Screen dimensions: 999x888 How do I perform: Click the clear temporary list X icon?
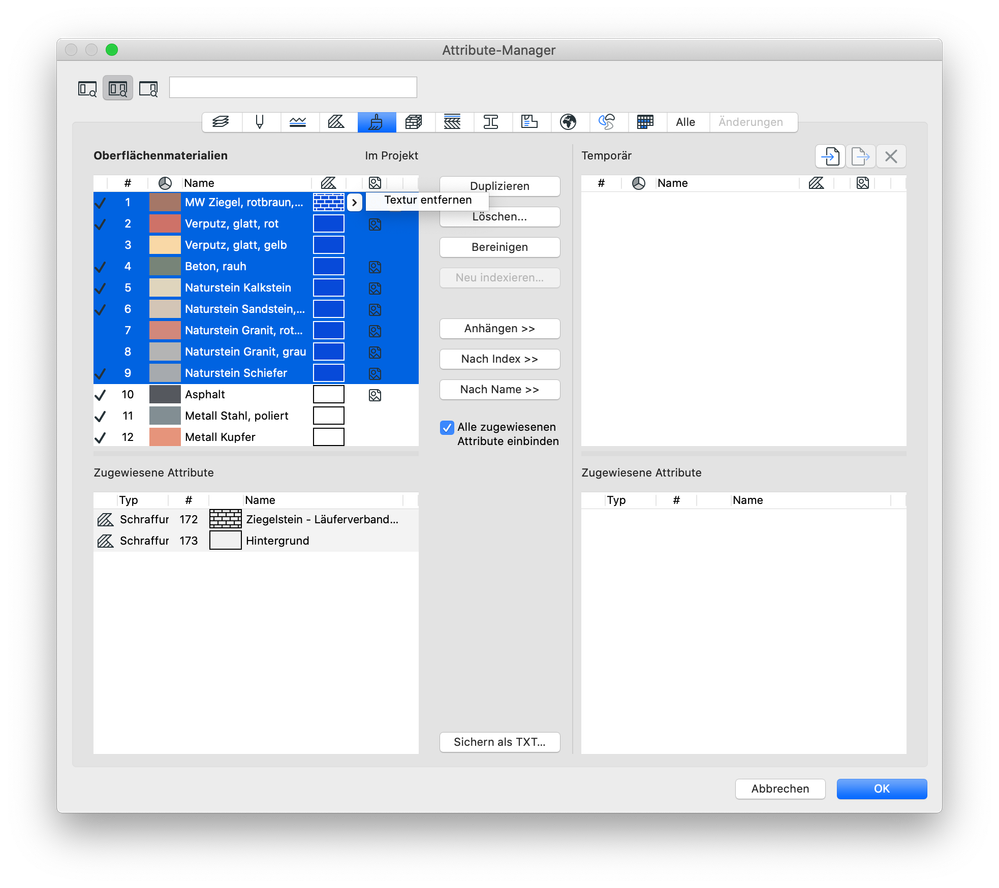pos(891,156)
